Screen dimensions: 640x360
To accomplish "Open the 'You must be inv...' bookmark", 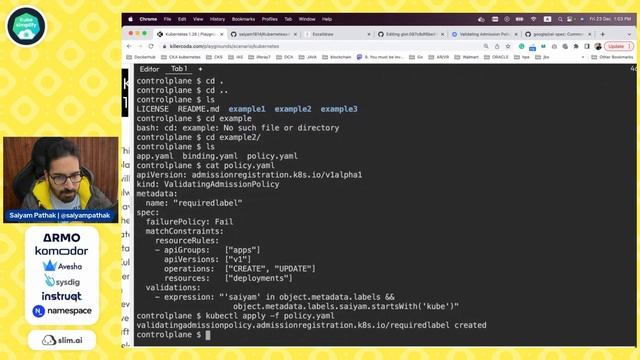I will point(380,57).
